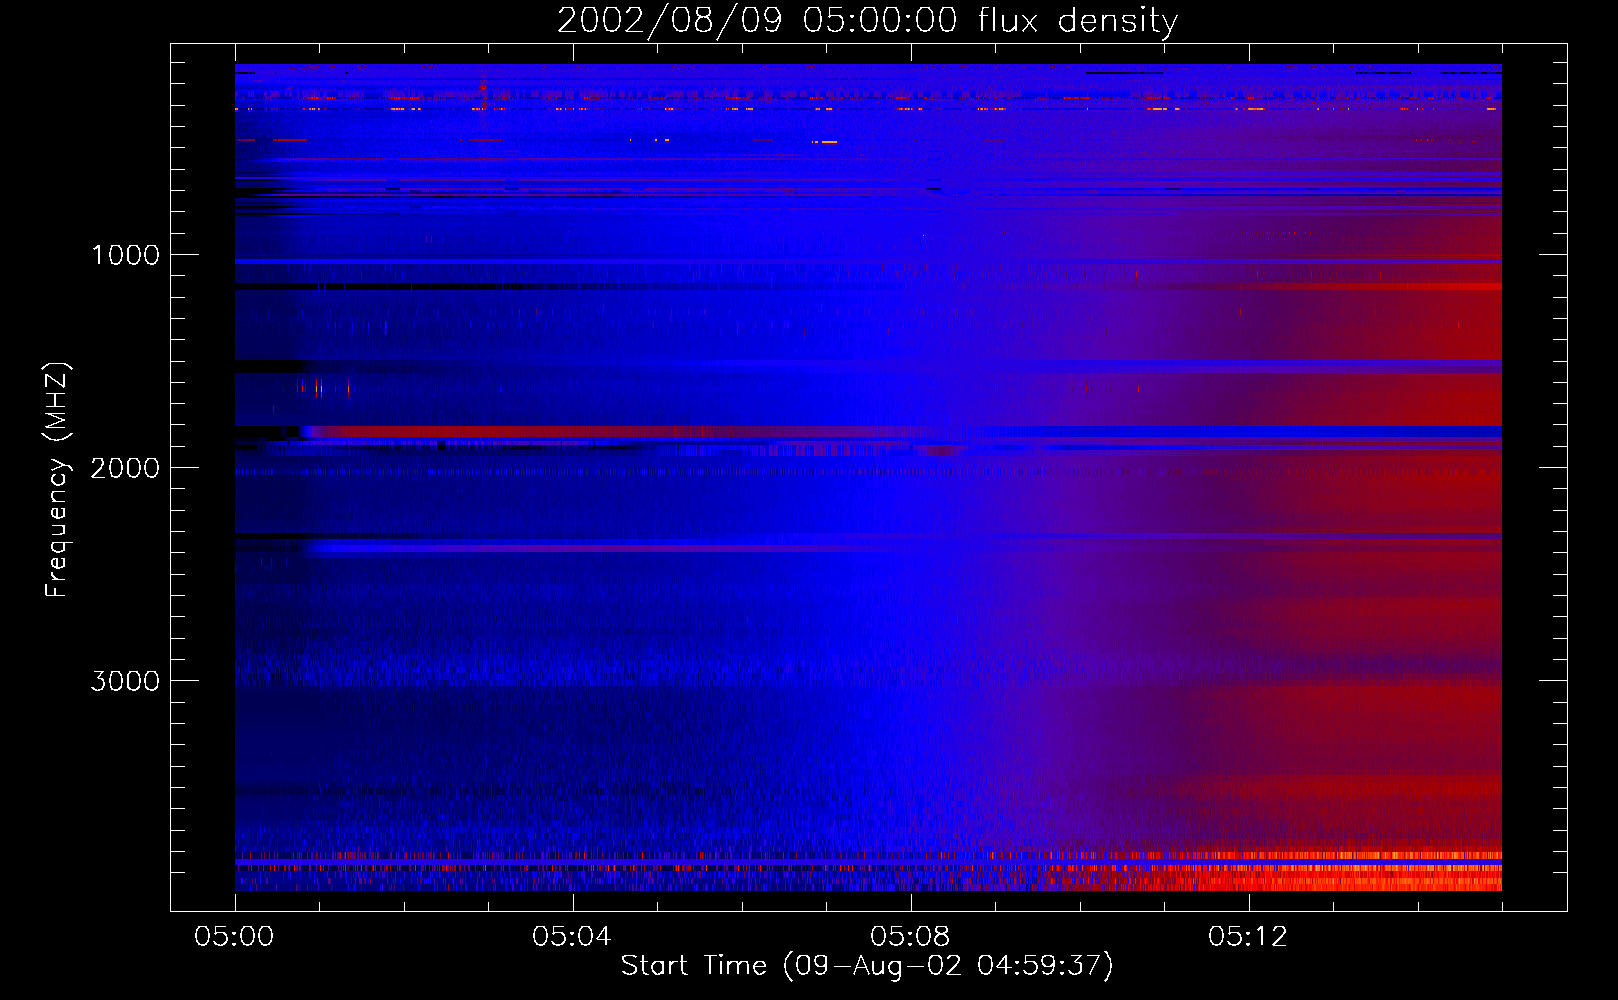Select the 2000 frequency tick label
Image resolution: width=1618 pixels, height=1000 pixels.
pos(125,468)
